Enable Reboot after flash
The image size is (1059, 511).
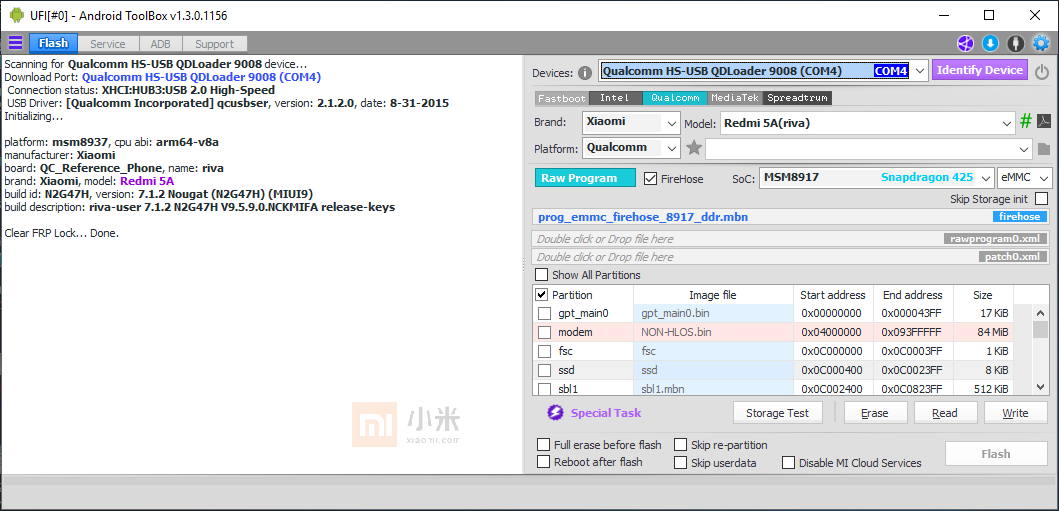[x=543, y=462]
